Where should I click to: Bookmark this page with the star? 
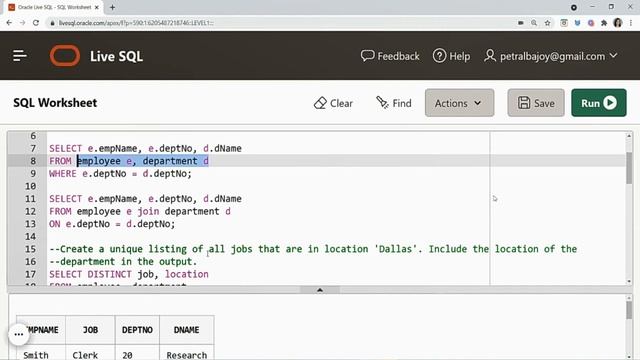tap(547, 23)
